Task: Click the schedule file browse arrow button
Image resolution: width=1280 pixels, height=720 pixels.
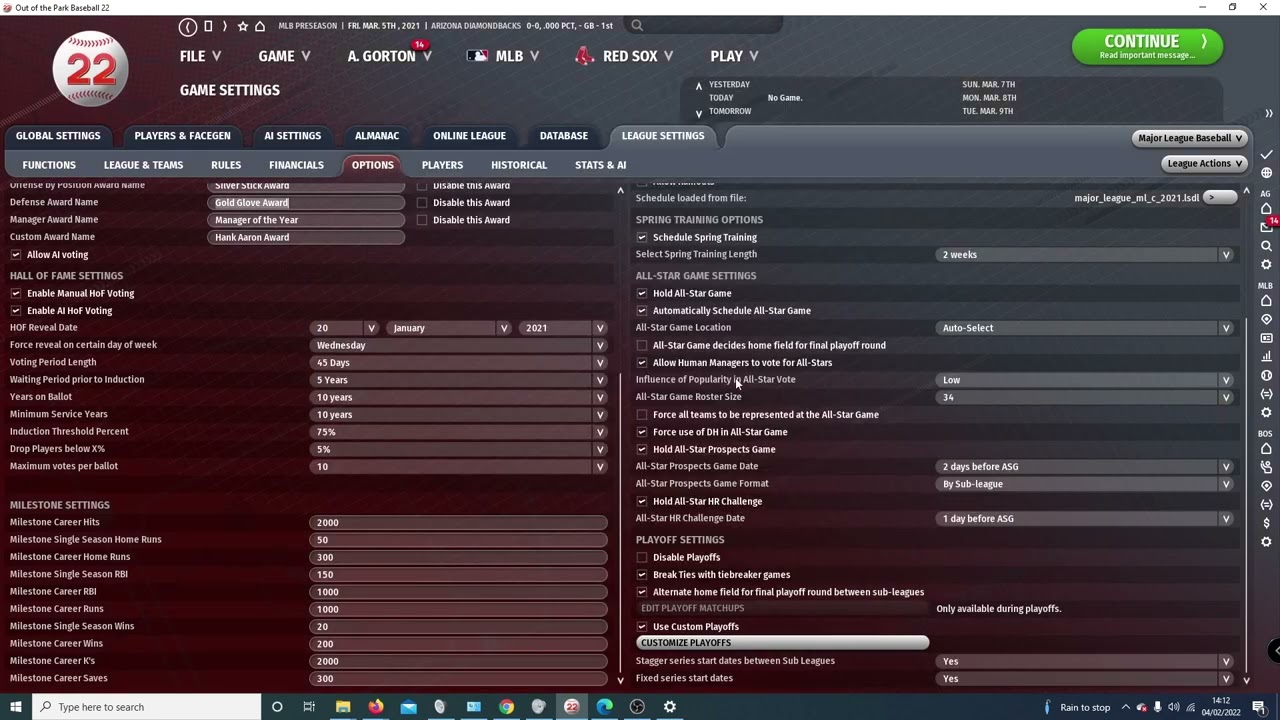Action: coord(1220,198)
